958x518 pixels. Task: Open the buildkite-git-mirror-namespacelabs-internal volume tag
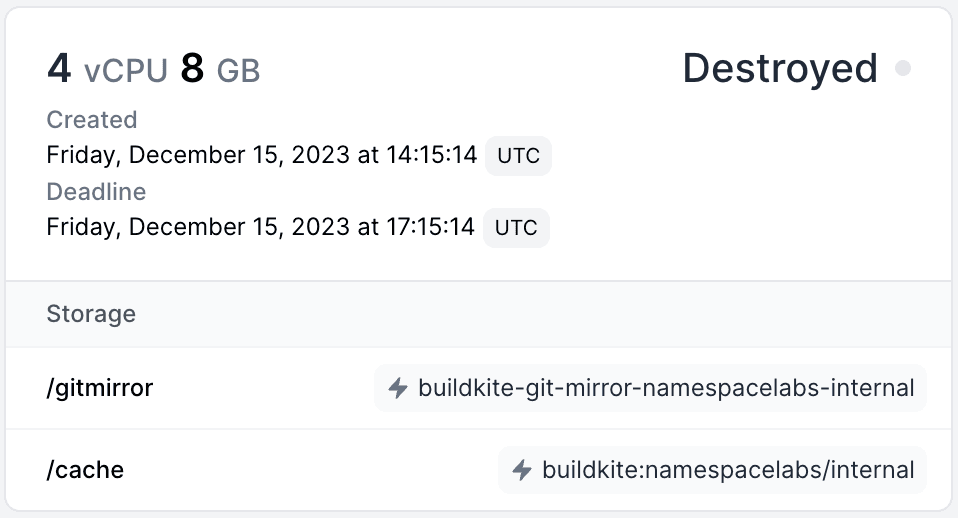point(665,388)
